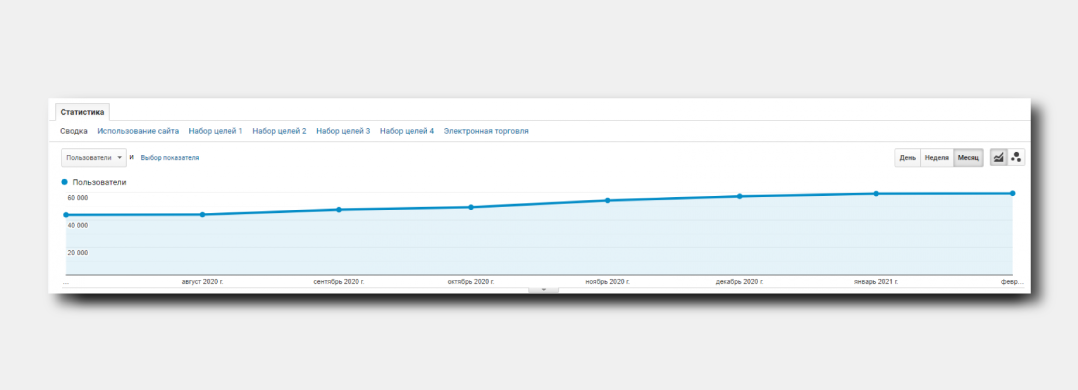Click the 40 000 axis label
The image size is (1078, 390).
pos(78,226)
